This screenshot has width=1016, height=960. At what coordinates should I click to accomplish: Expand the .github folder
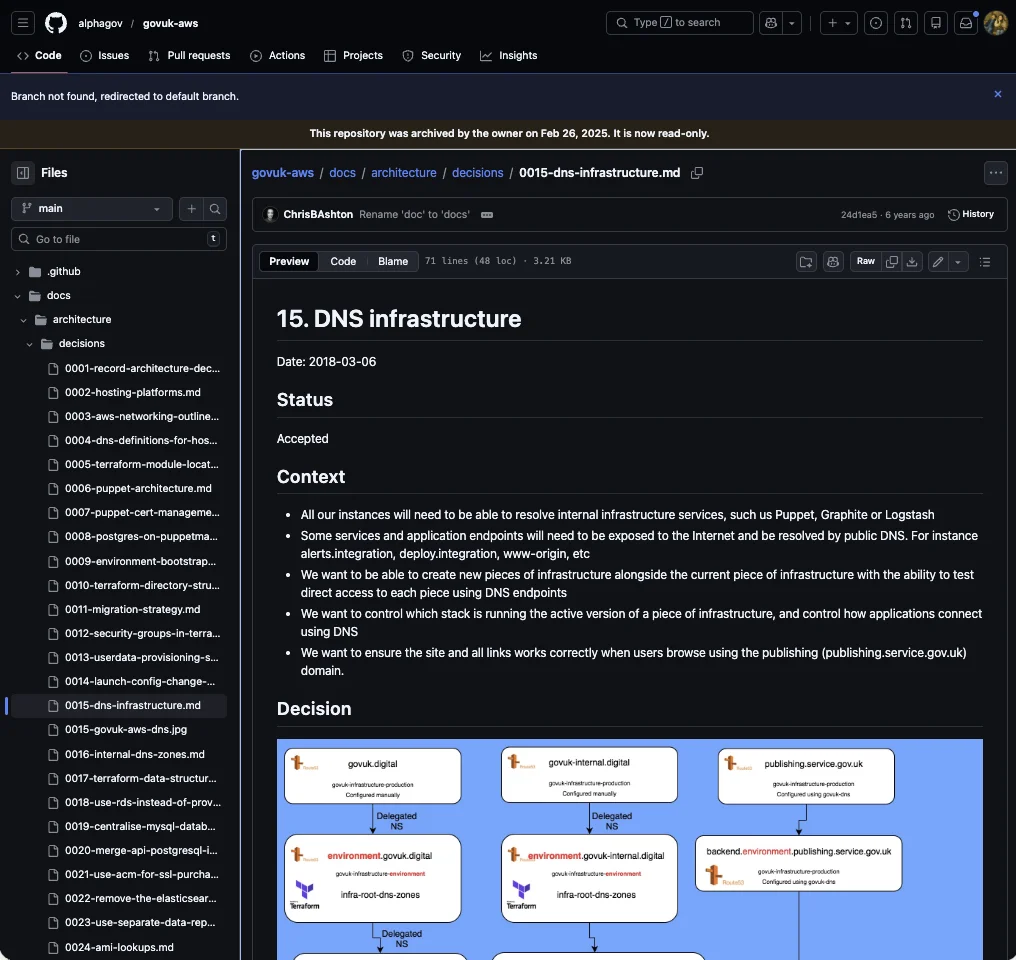(x=17, y=272)
